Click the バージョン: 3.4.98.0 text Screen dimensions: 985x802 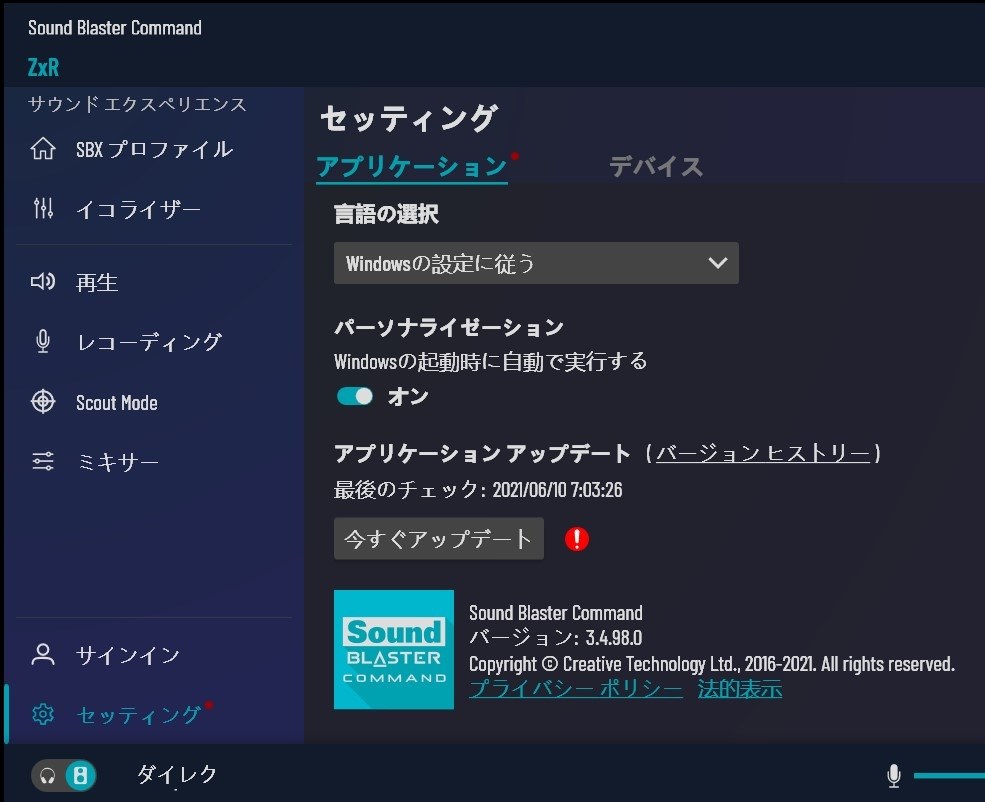(x=555, y=637)
